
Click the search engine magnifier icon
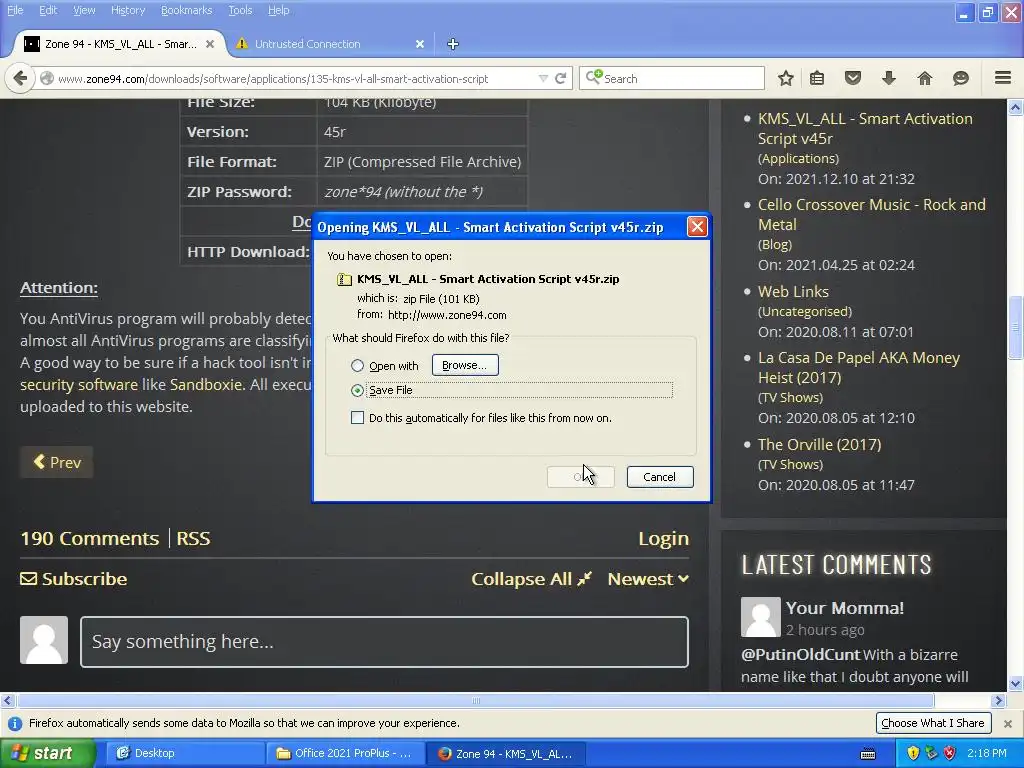pos(593,78)
